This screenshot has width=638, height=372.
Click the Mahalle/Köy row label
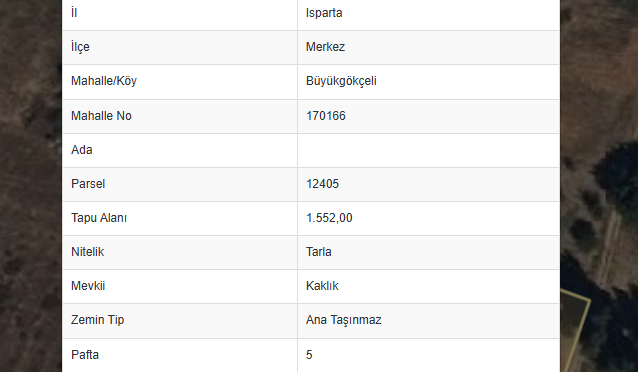(104, 81)
